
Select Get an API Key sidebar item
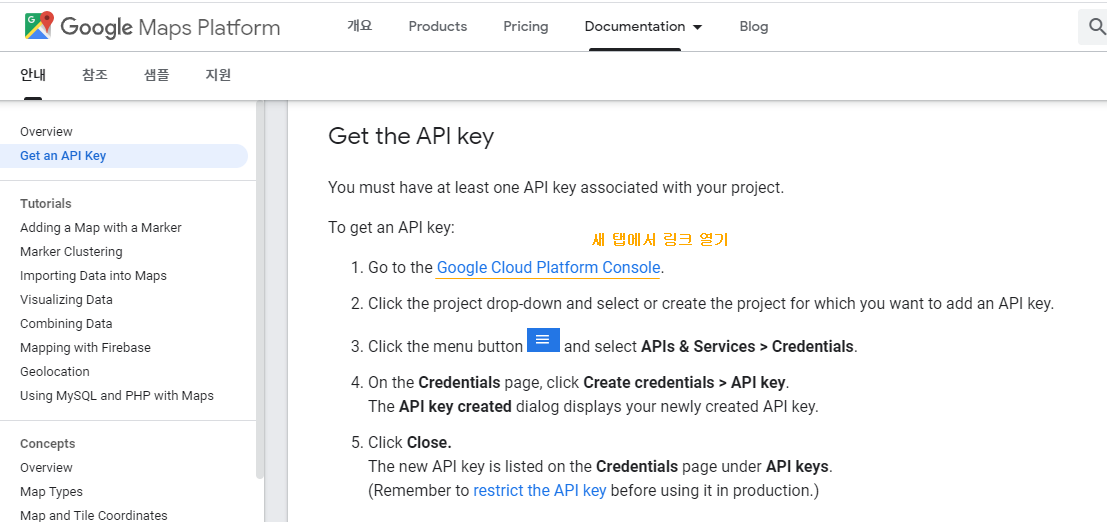click(124, 155)
